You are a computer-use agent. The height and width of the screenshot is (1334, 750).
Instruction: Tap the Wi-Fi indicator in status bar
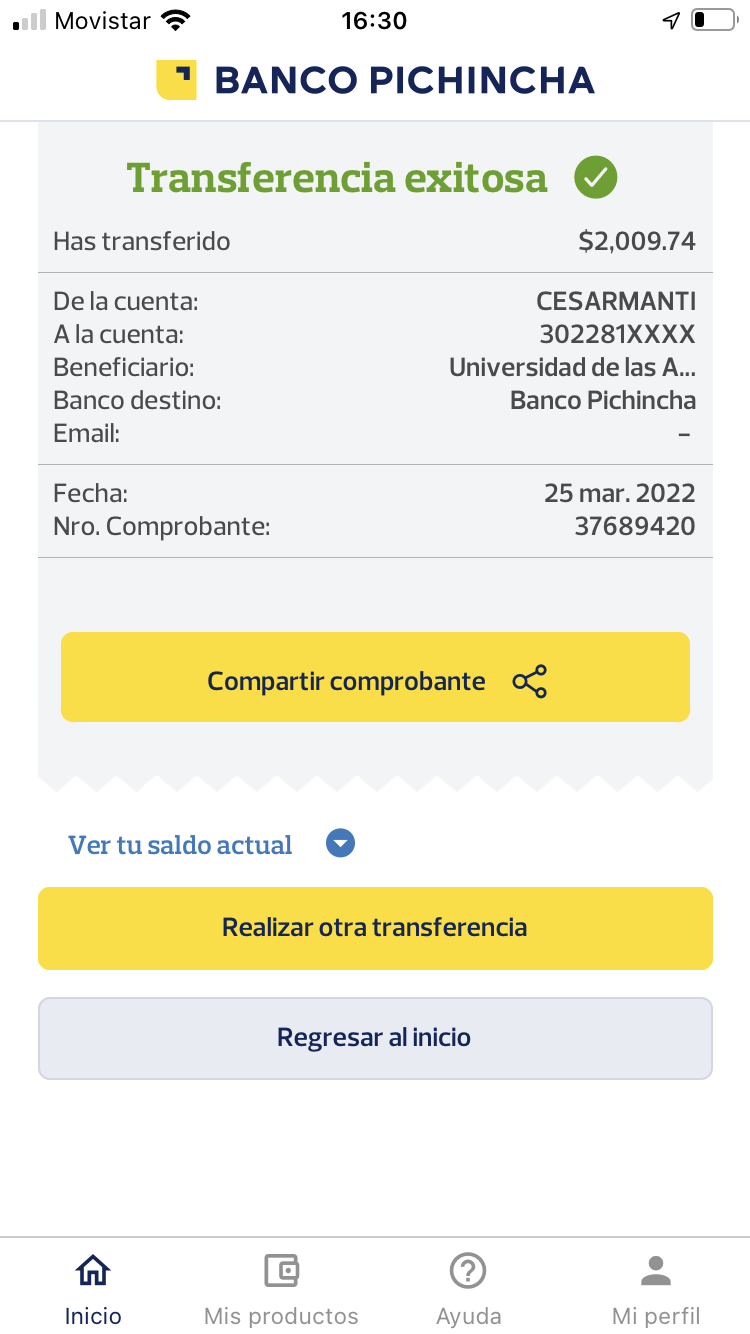(x=176, y=20)
